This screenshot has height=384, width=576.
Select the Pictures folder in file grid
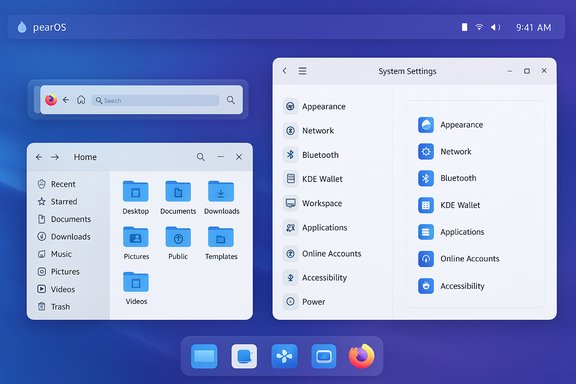point(136,237)
